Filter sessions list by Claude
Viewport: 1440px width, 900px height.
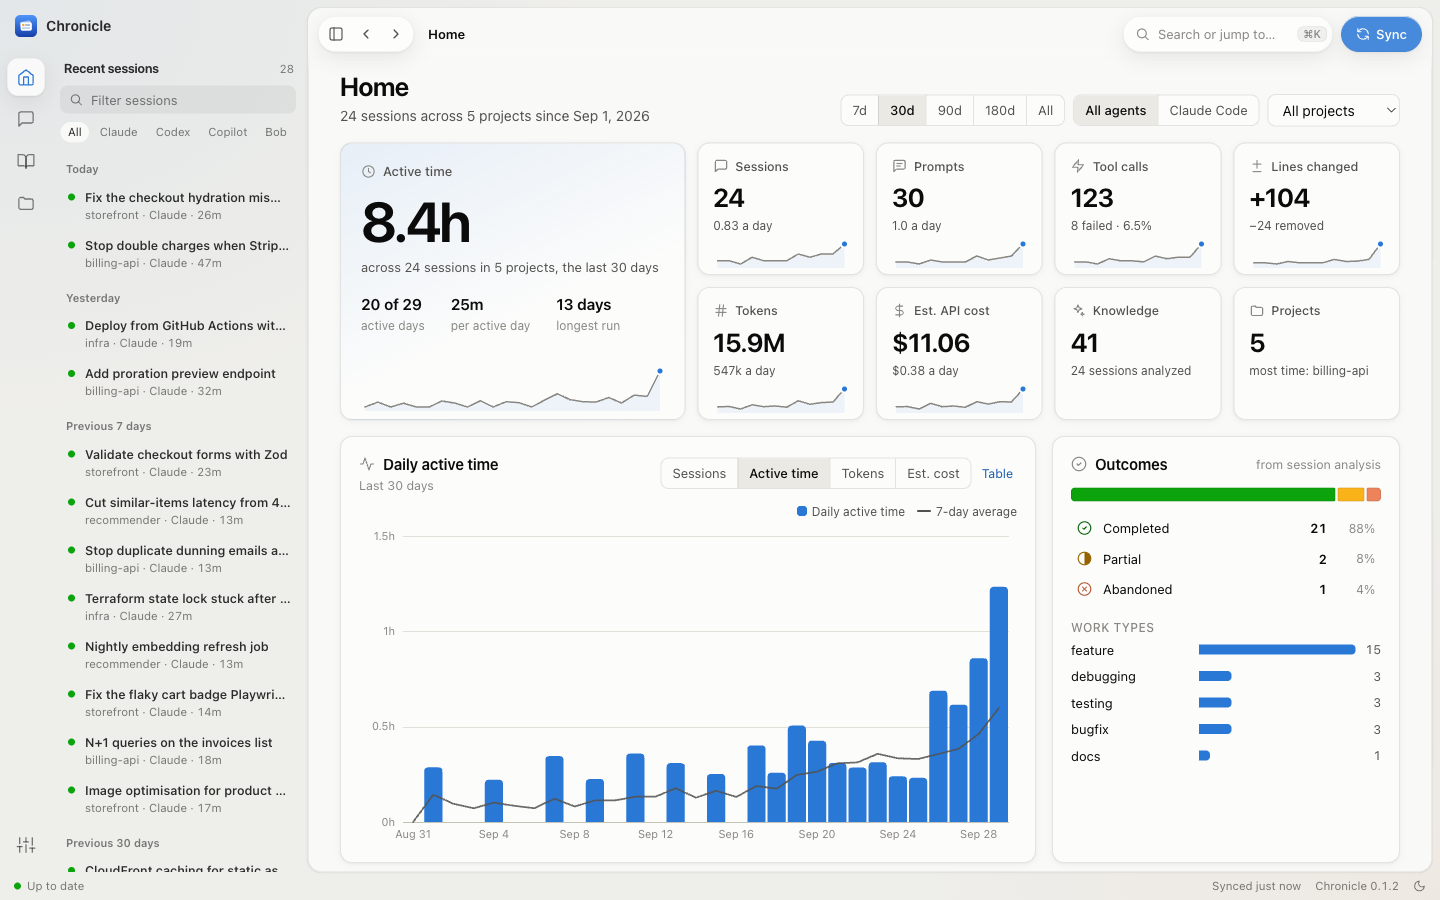(x=119, y=132)
